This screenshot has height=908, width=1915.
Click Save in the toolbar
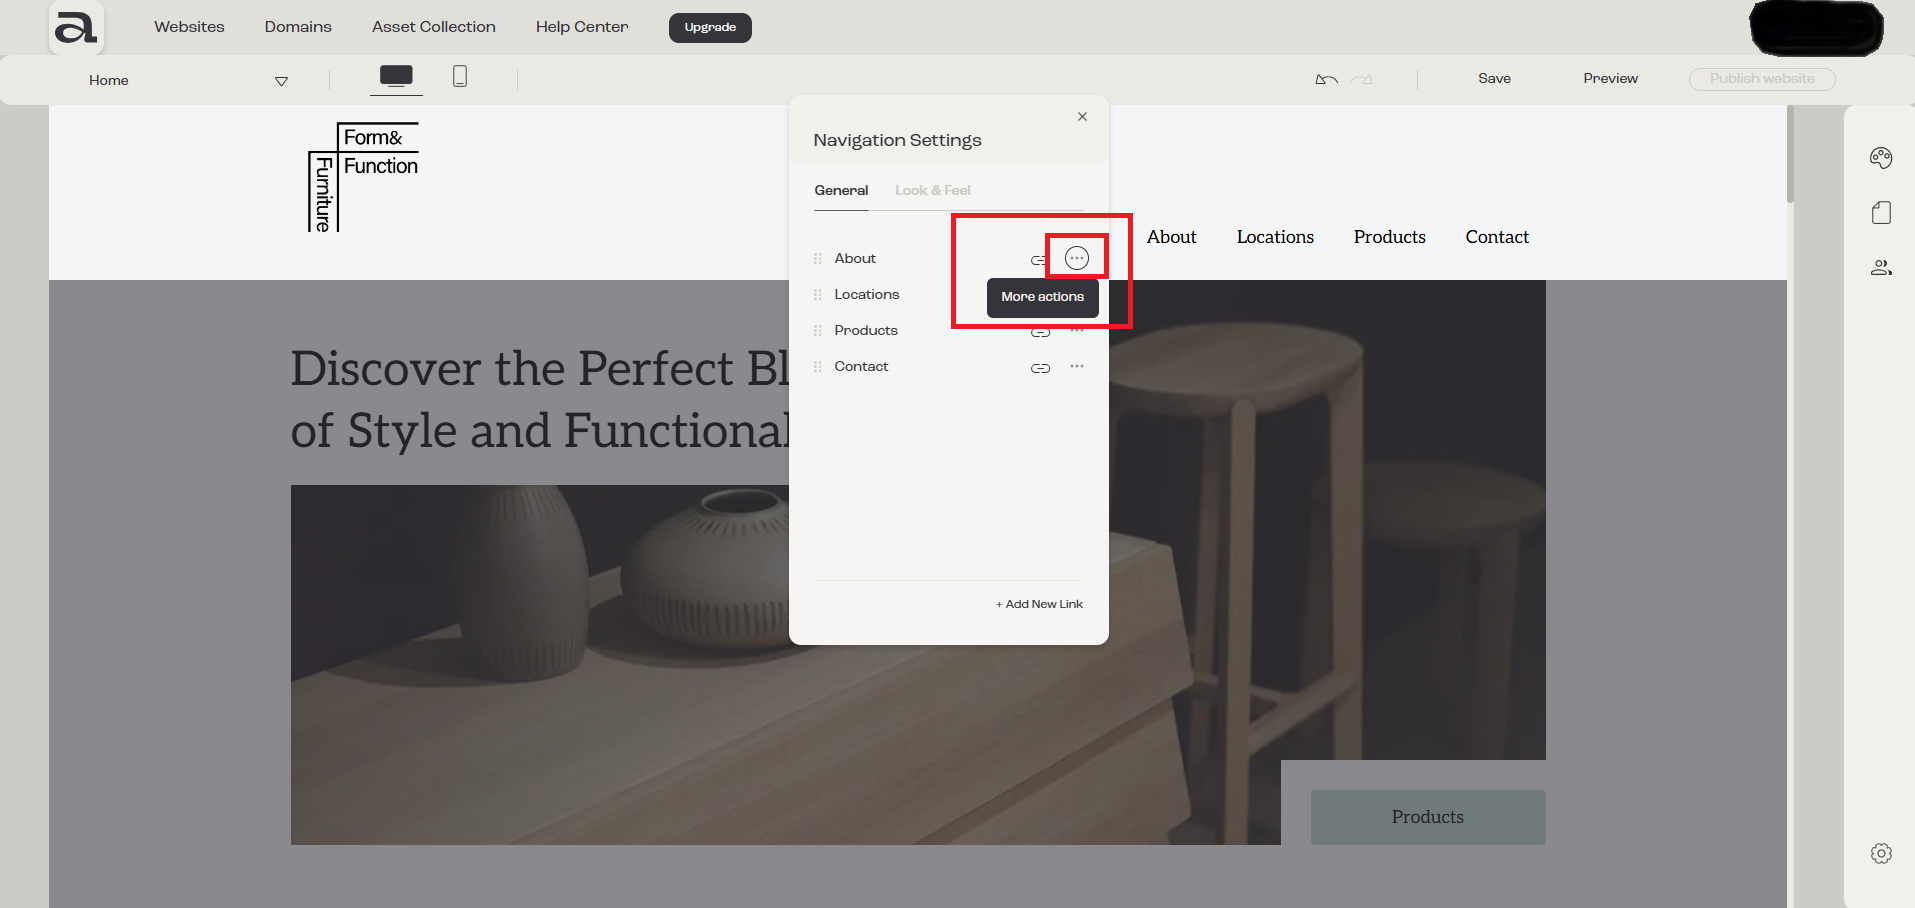click(1494, 78)
